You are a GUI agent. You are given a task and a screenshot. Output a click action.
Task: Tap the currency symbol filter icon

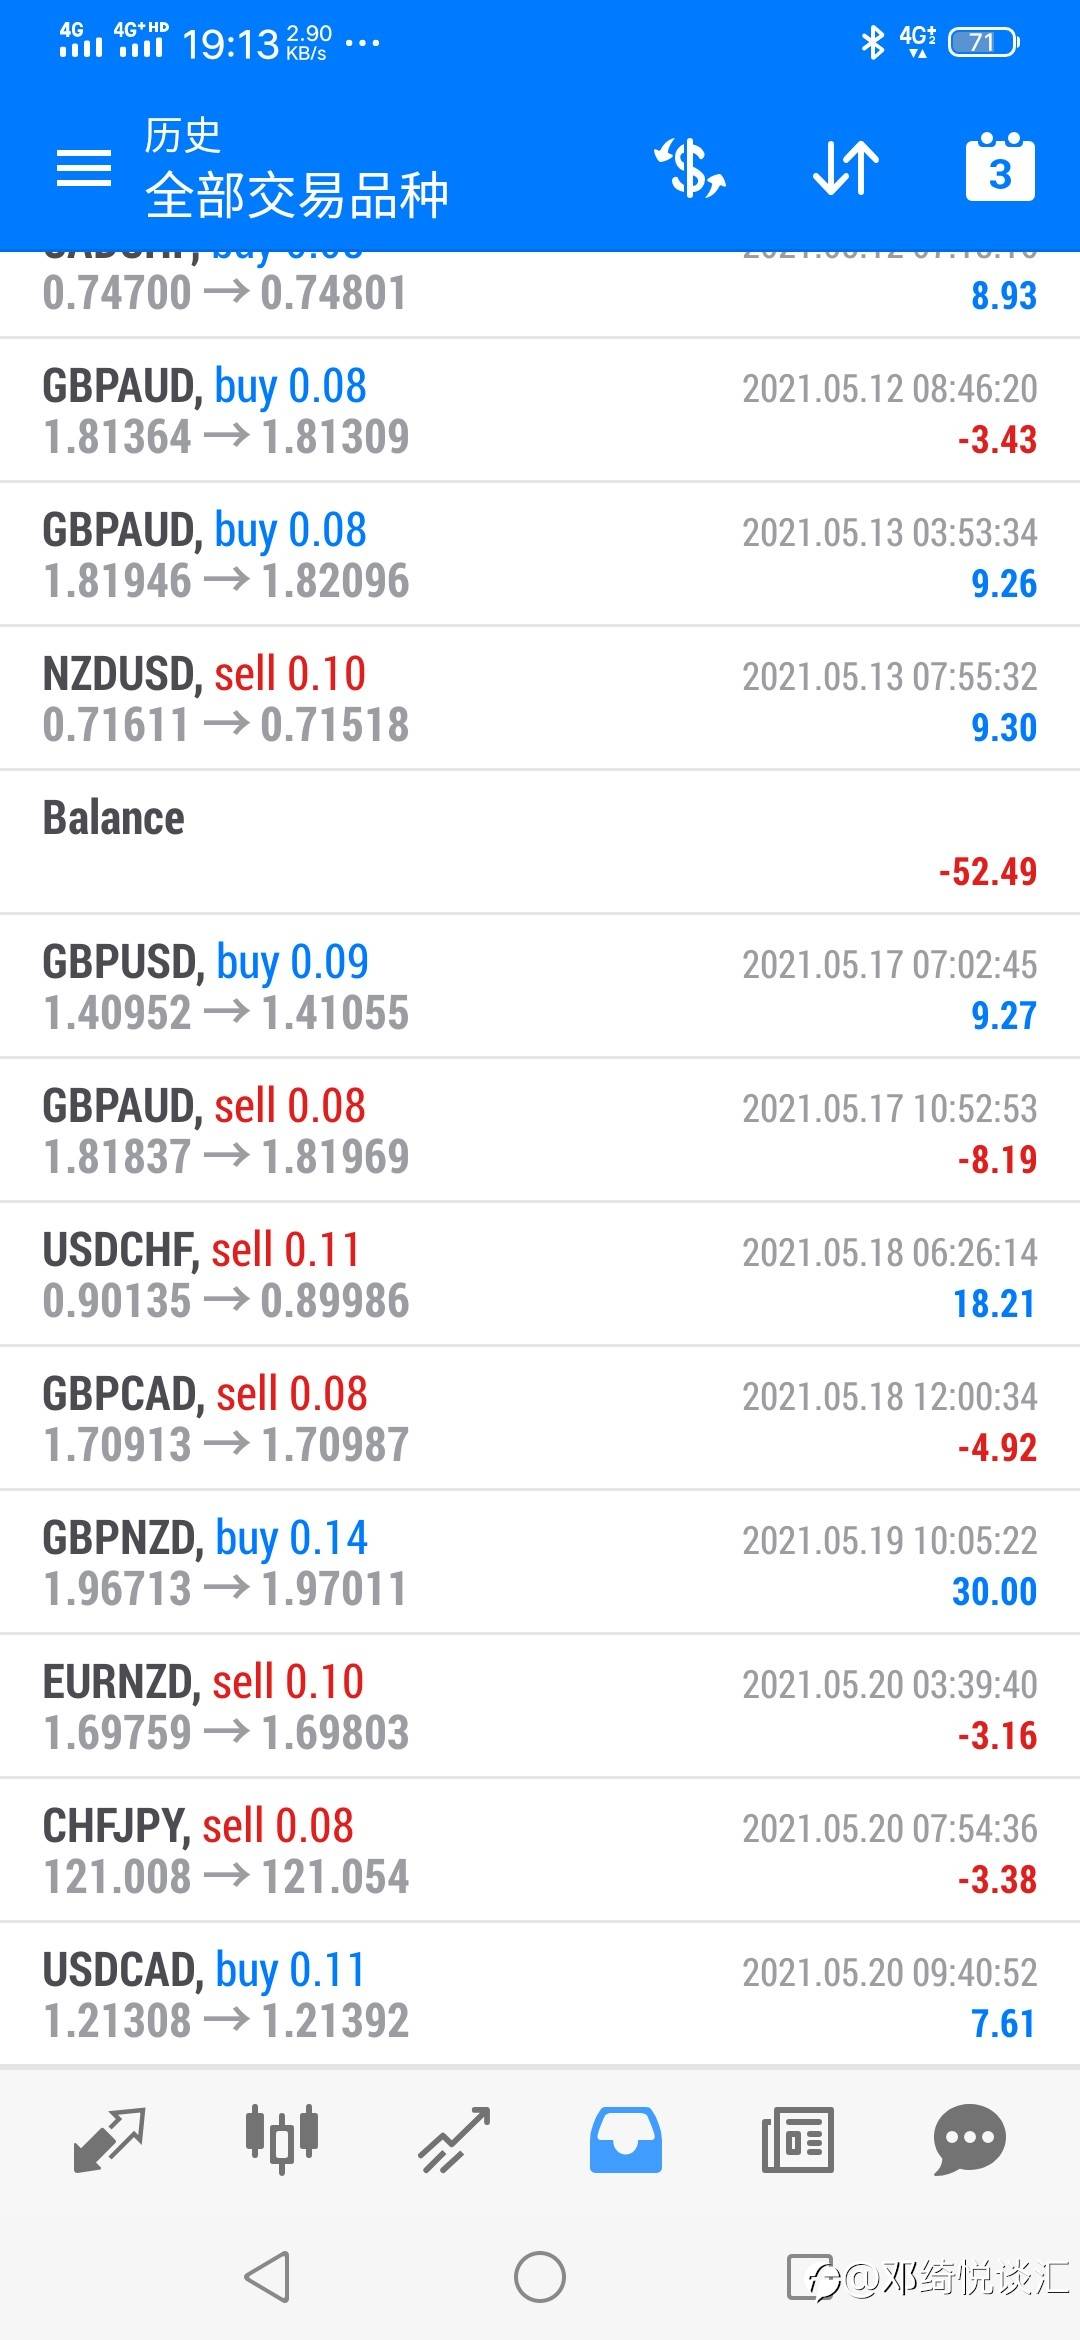[691, 168]
